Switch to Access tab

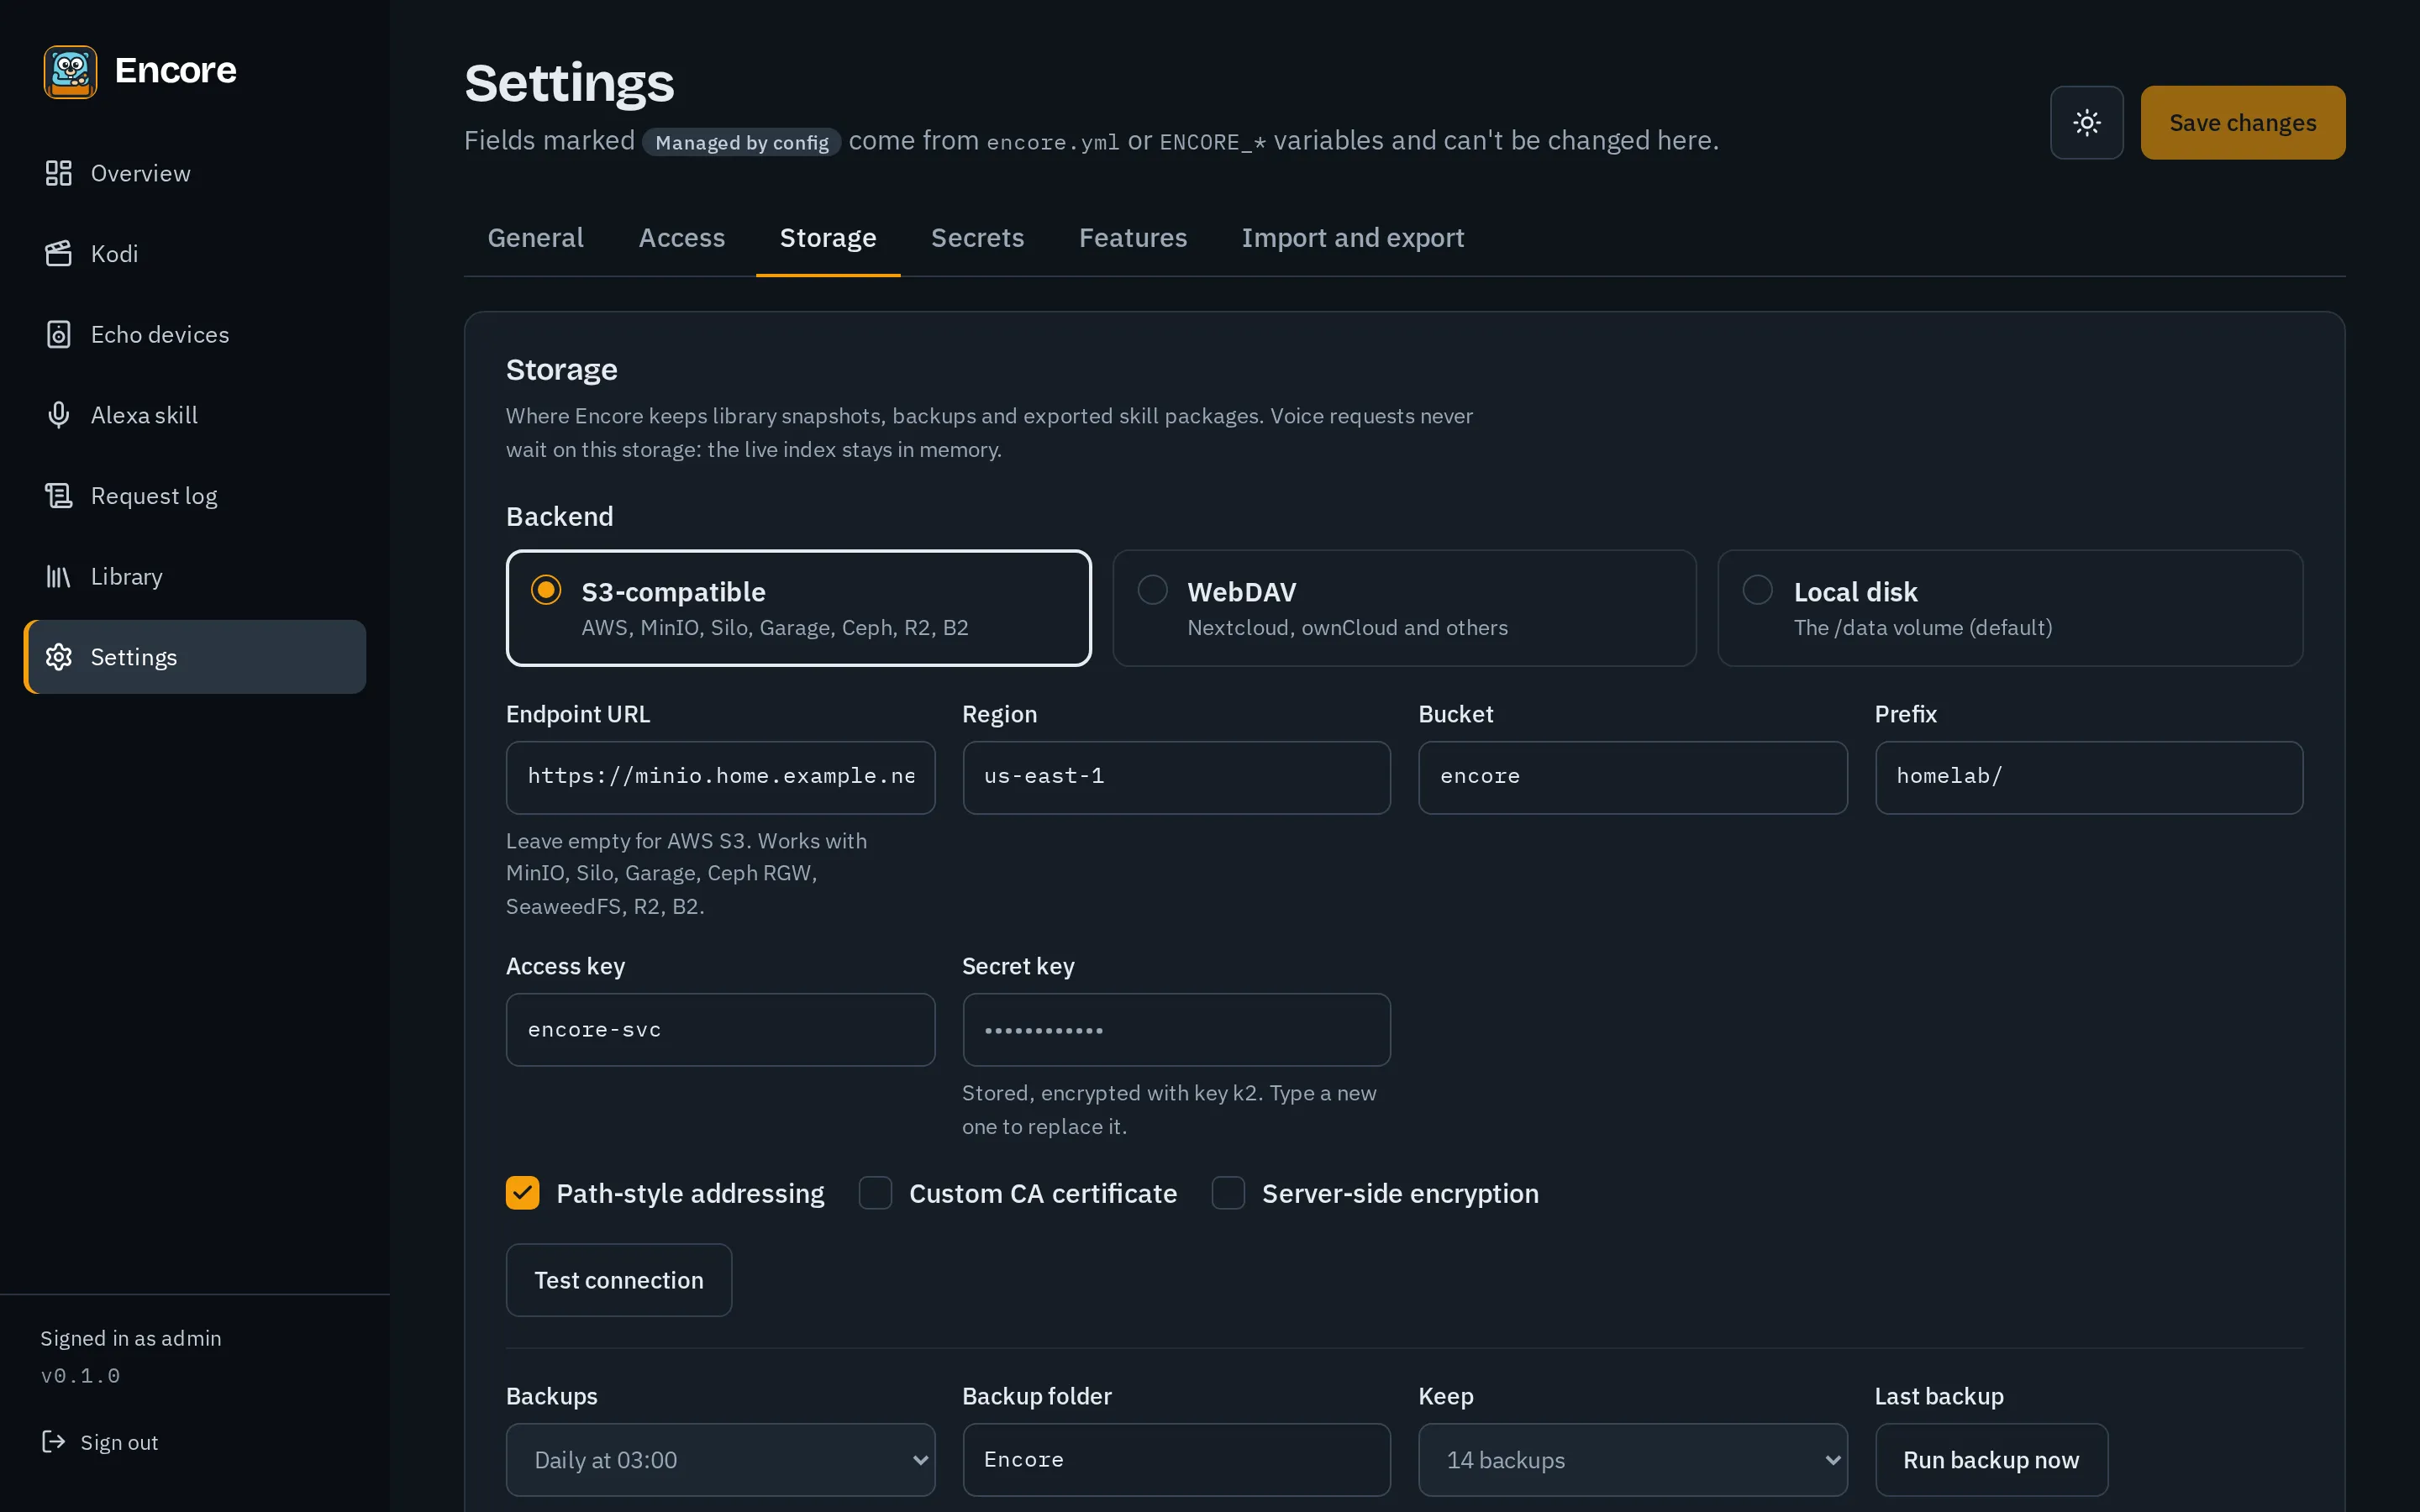(x=681, y=238)
